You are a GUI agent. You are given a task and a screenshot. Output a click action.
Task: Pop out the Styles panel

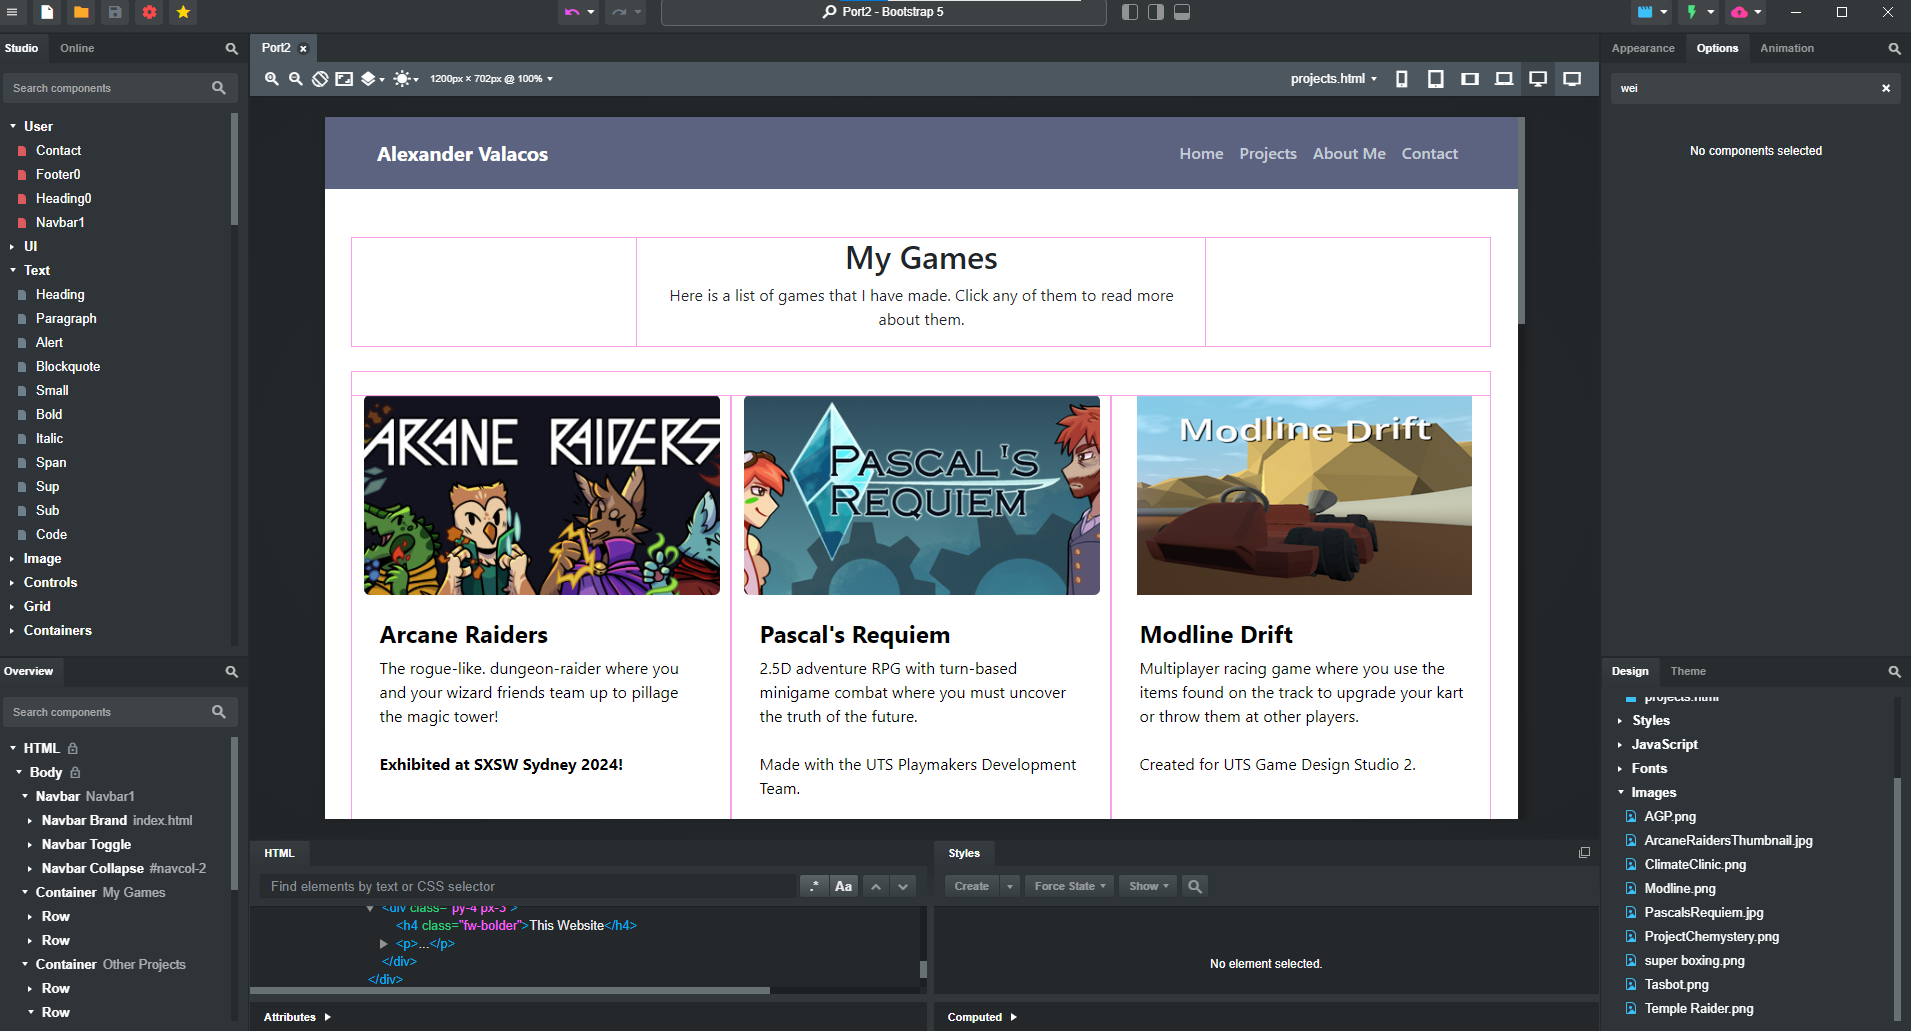(x=1584, y=853)
